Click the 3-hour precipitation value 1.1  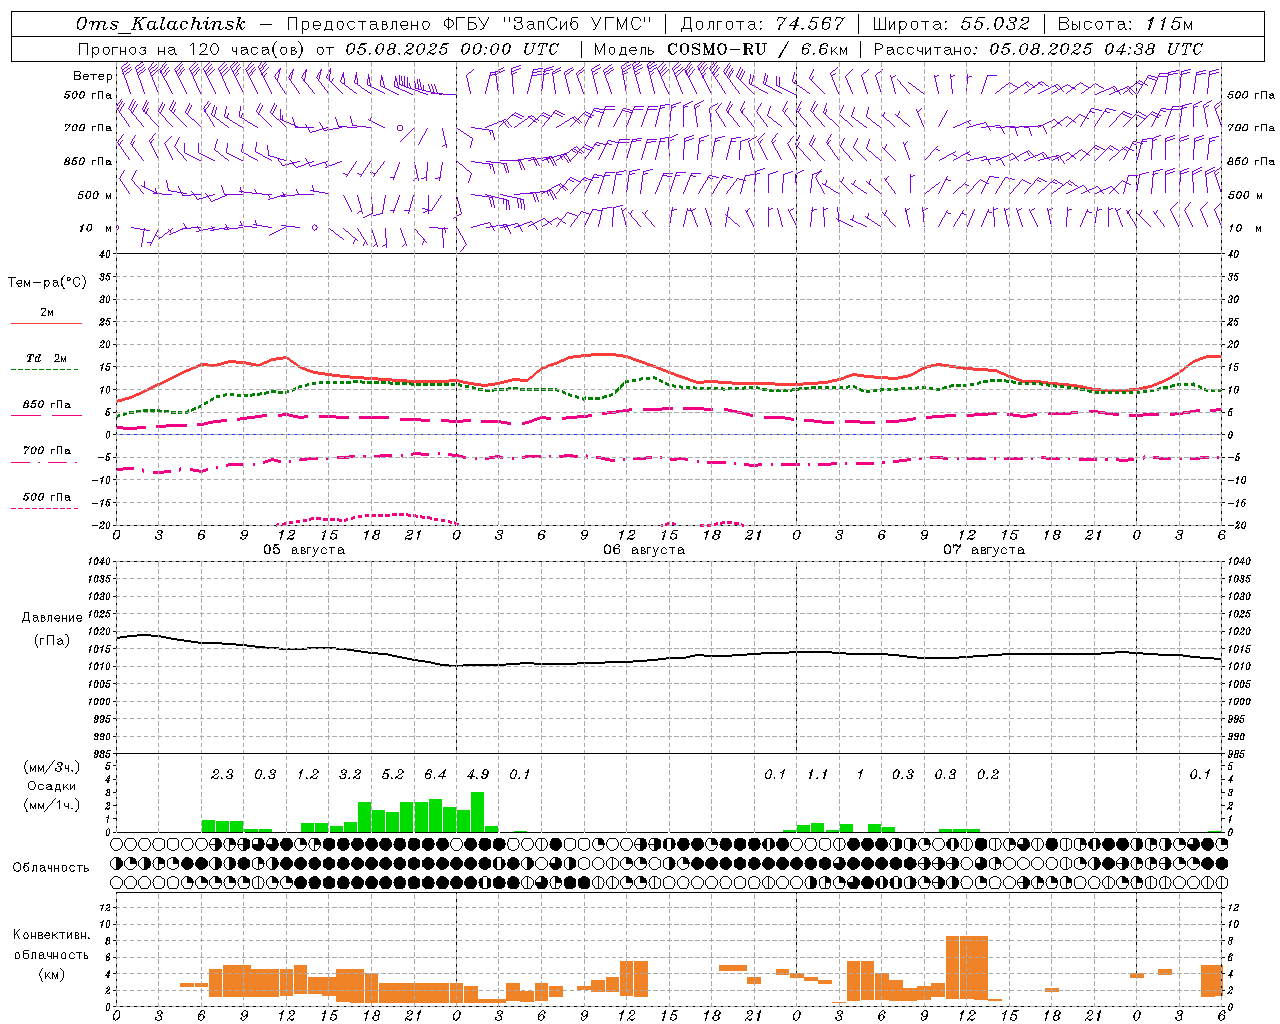point(818,775)
